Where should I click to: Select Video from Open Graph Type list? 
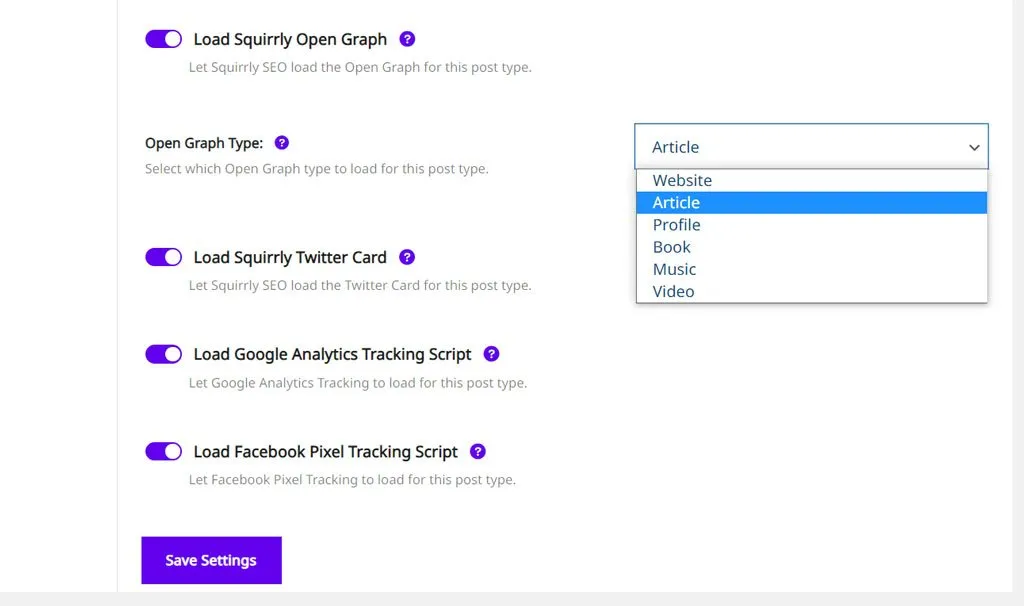point(811,291)
